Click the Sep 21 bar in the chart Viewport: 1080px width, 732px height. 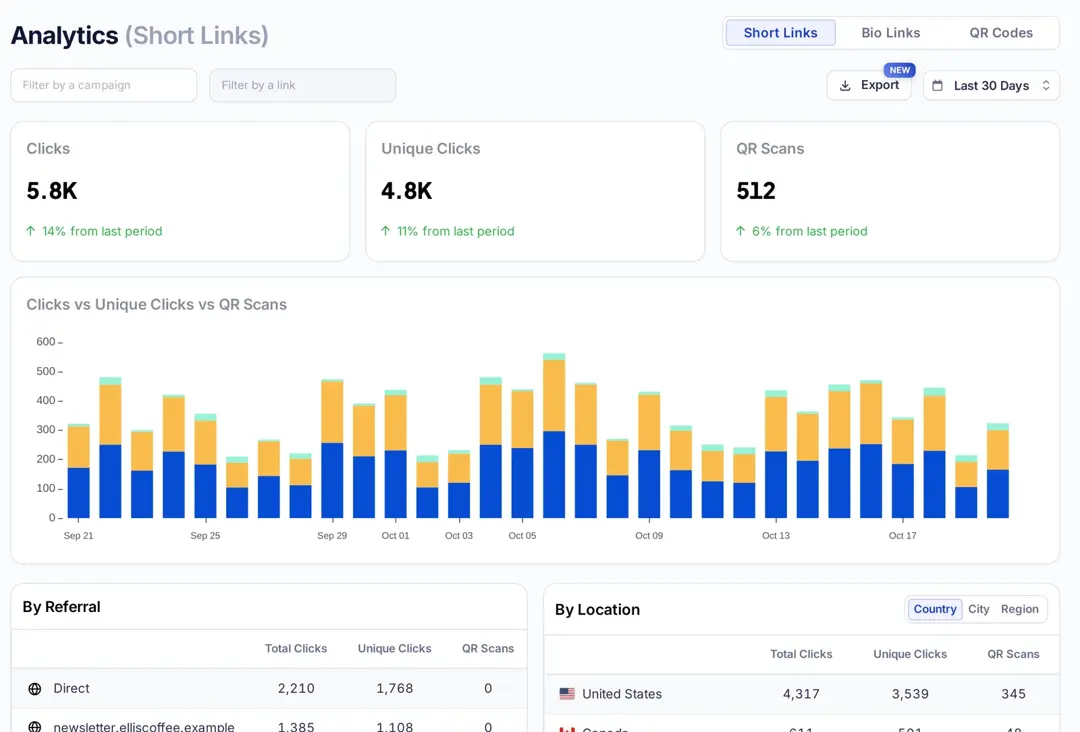coord(79,470)
